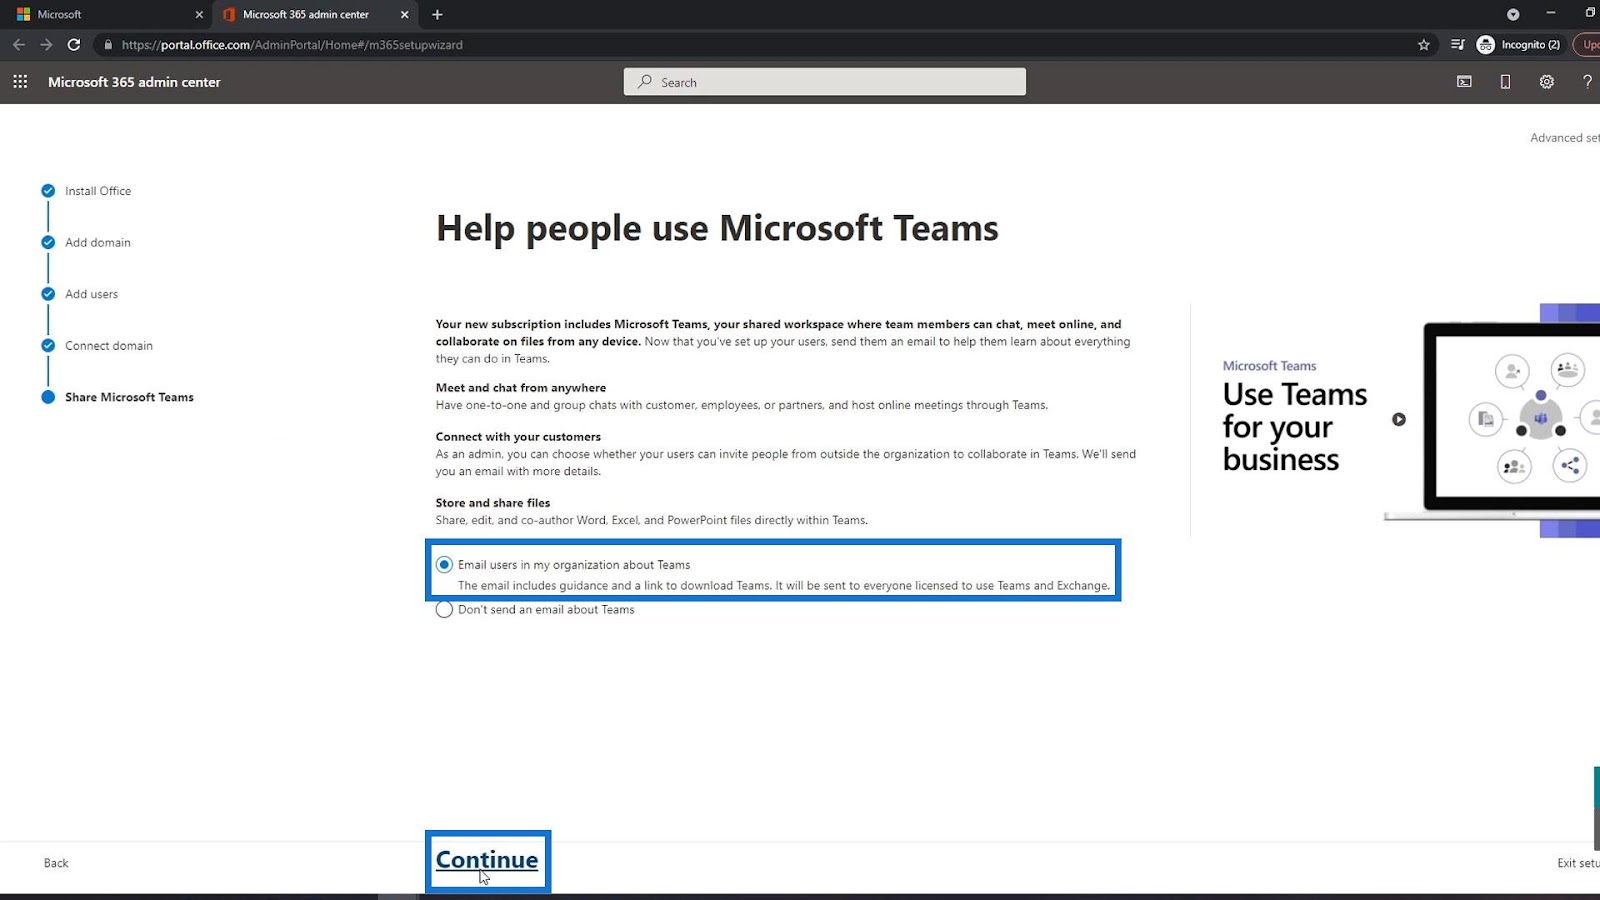Open the browser media control icon

pyautogui.click(x=1458, y=45)
